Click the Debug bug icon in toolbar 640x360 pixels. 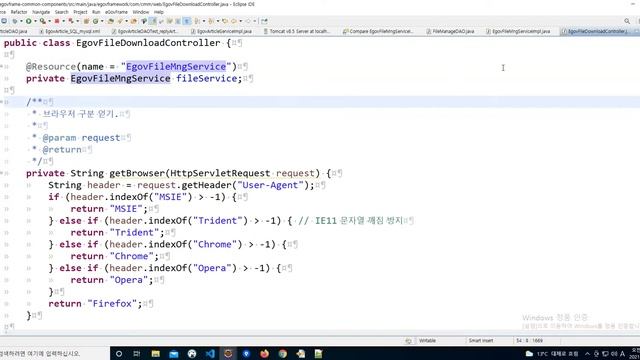[16, 21]
